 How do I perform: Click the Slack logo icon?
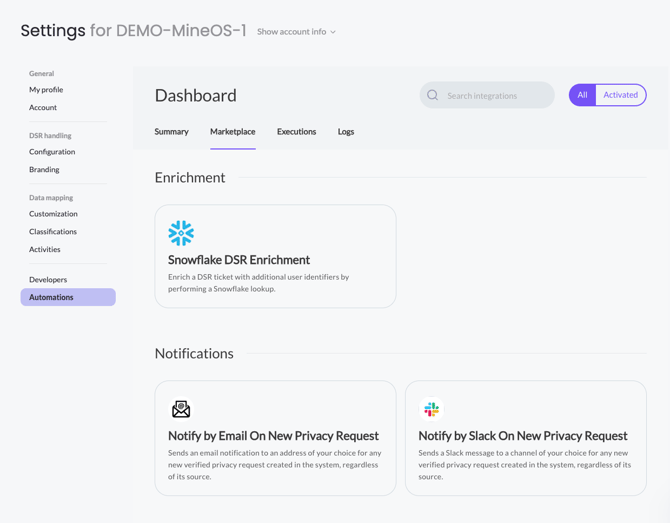[x=431, y=409]
